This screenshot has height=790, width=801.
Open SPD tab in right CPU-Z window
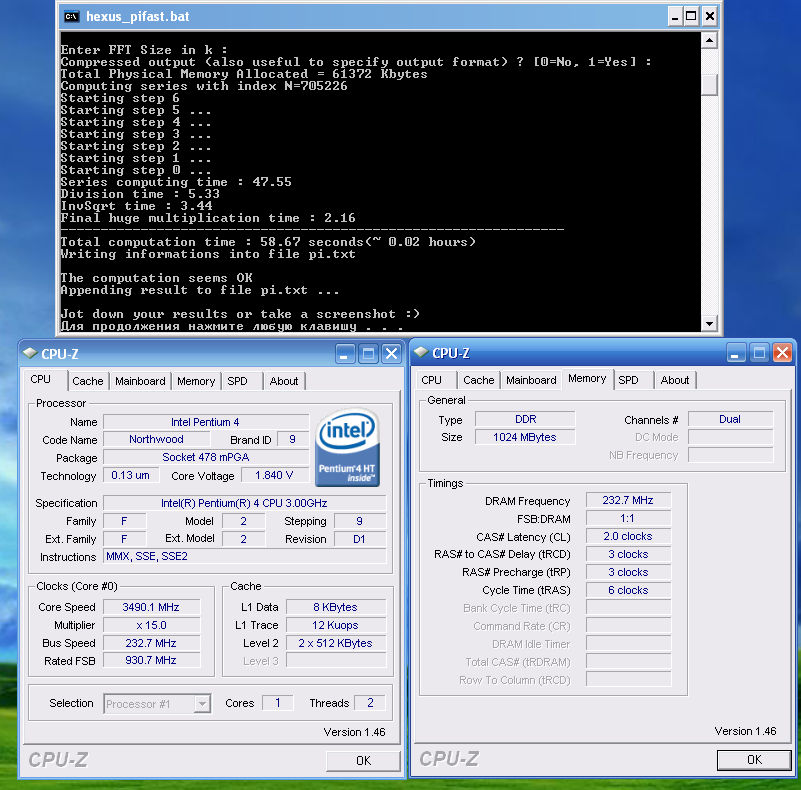628,380
